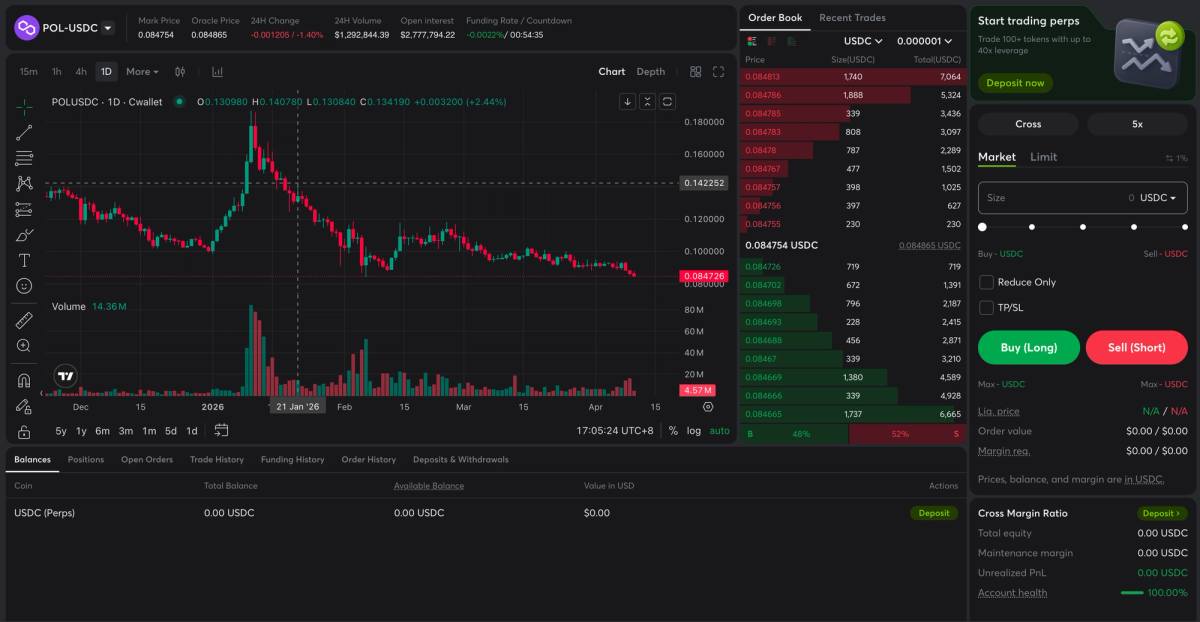1200x622 pixels.
Task: Enter fullscreen chart mode
Action: [x=718, y=72]
